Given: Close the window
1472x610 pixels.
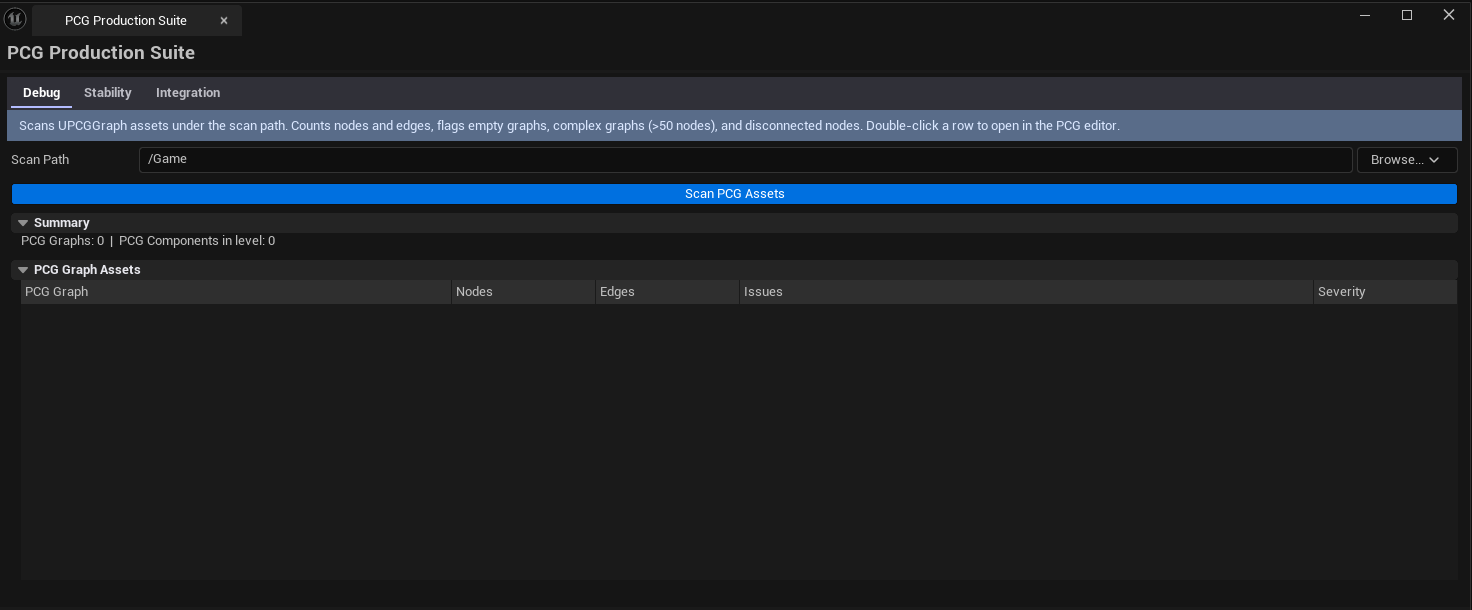Looking at the screenshot, I should pyautogui.click(x=1449, y=15).
